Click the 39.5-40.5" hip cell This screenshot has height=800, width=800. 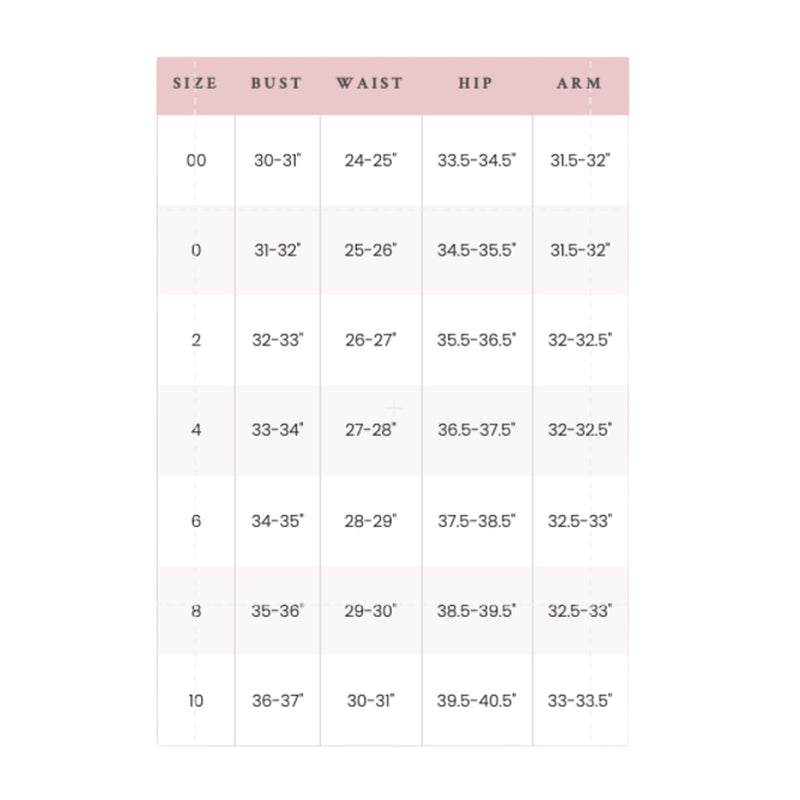477,701
